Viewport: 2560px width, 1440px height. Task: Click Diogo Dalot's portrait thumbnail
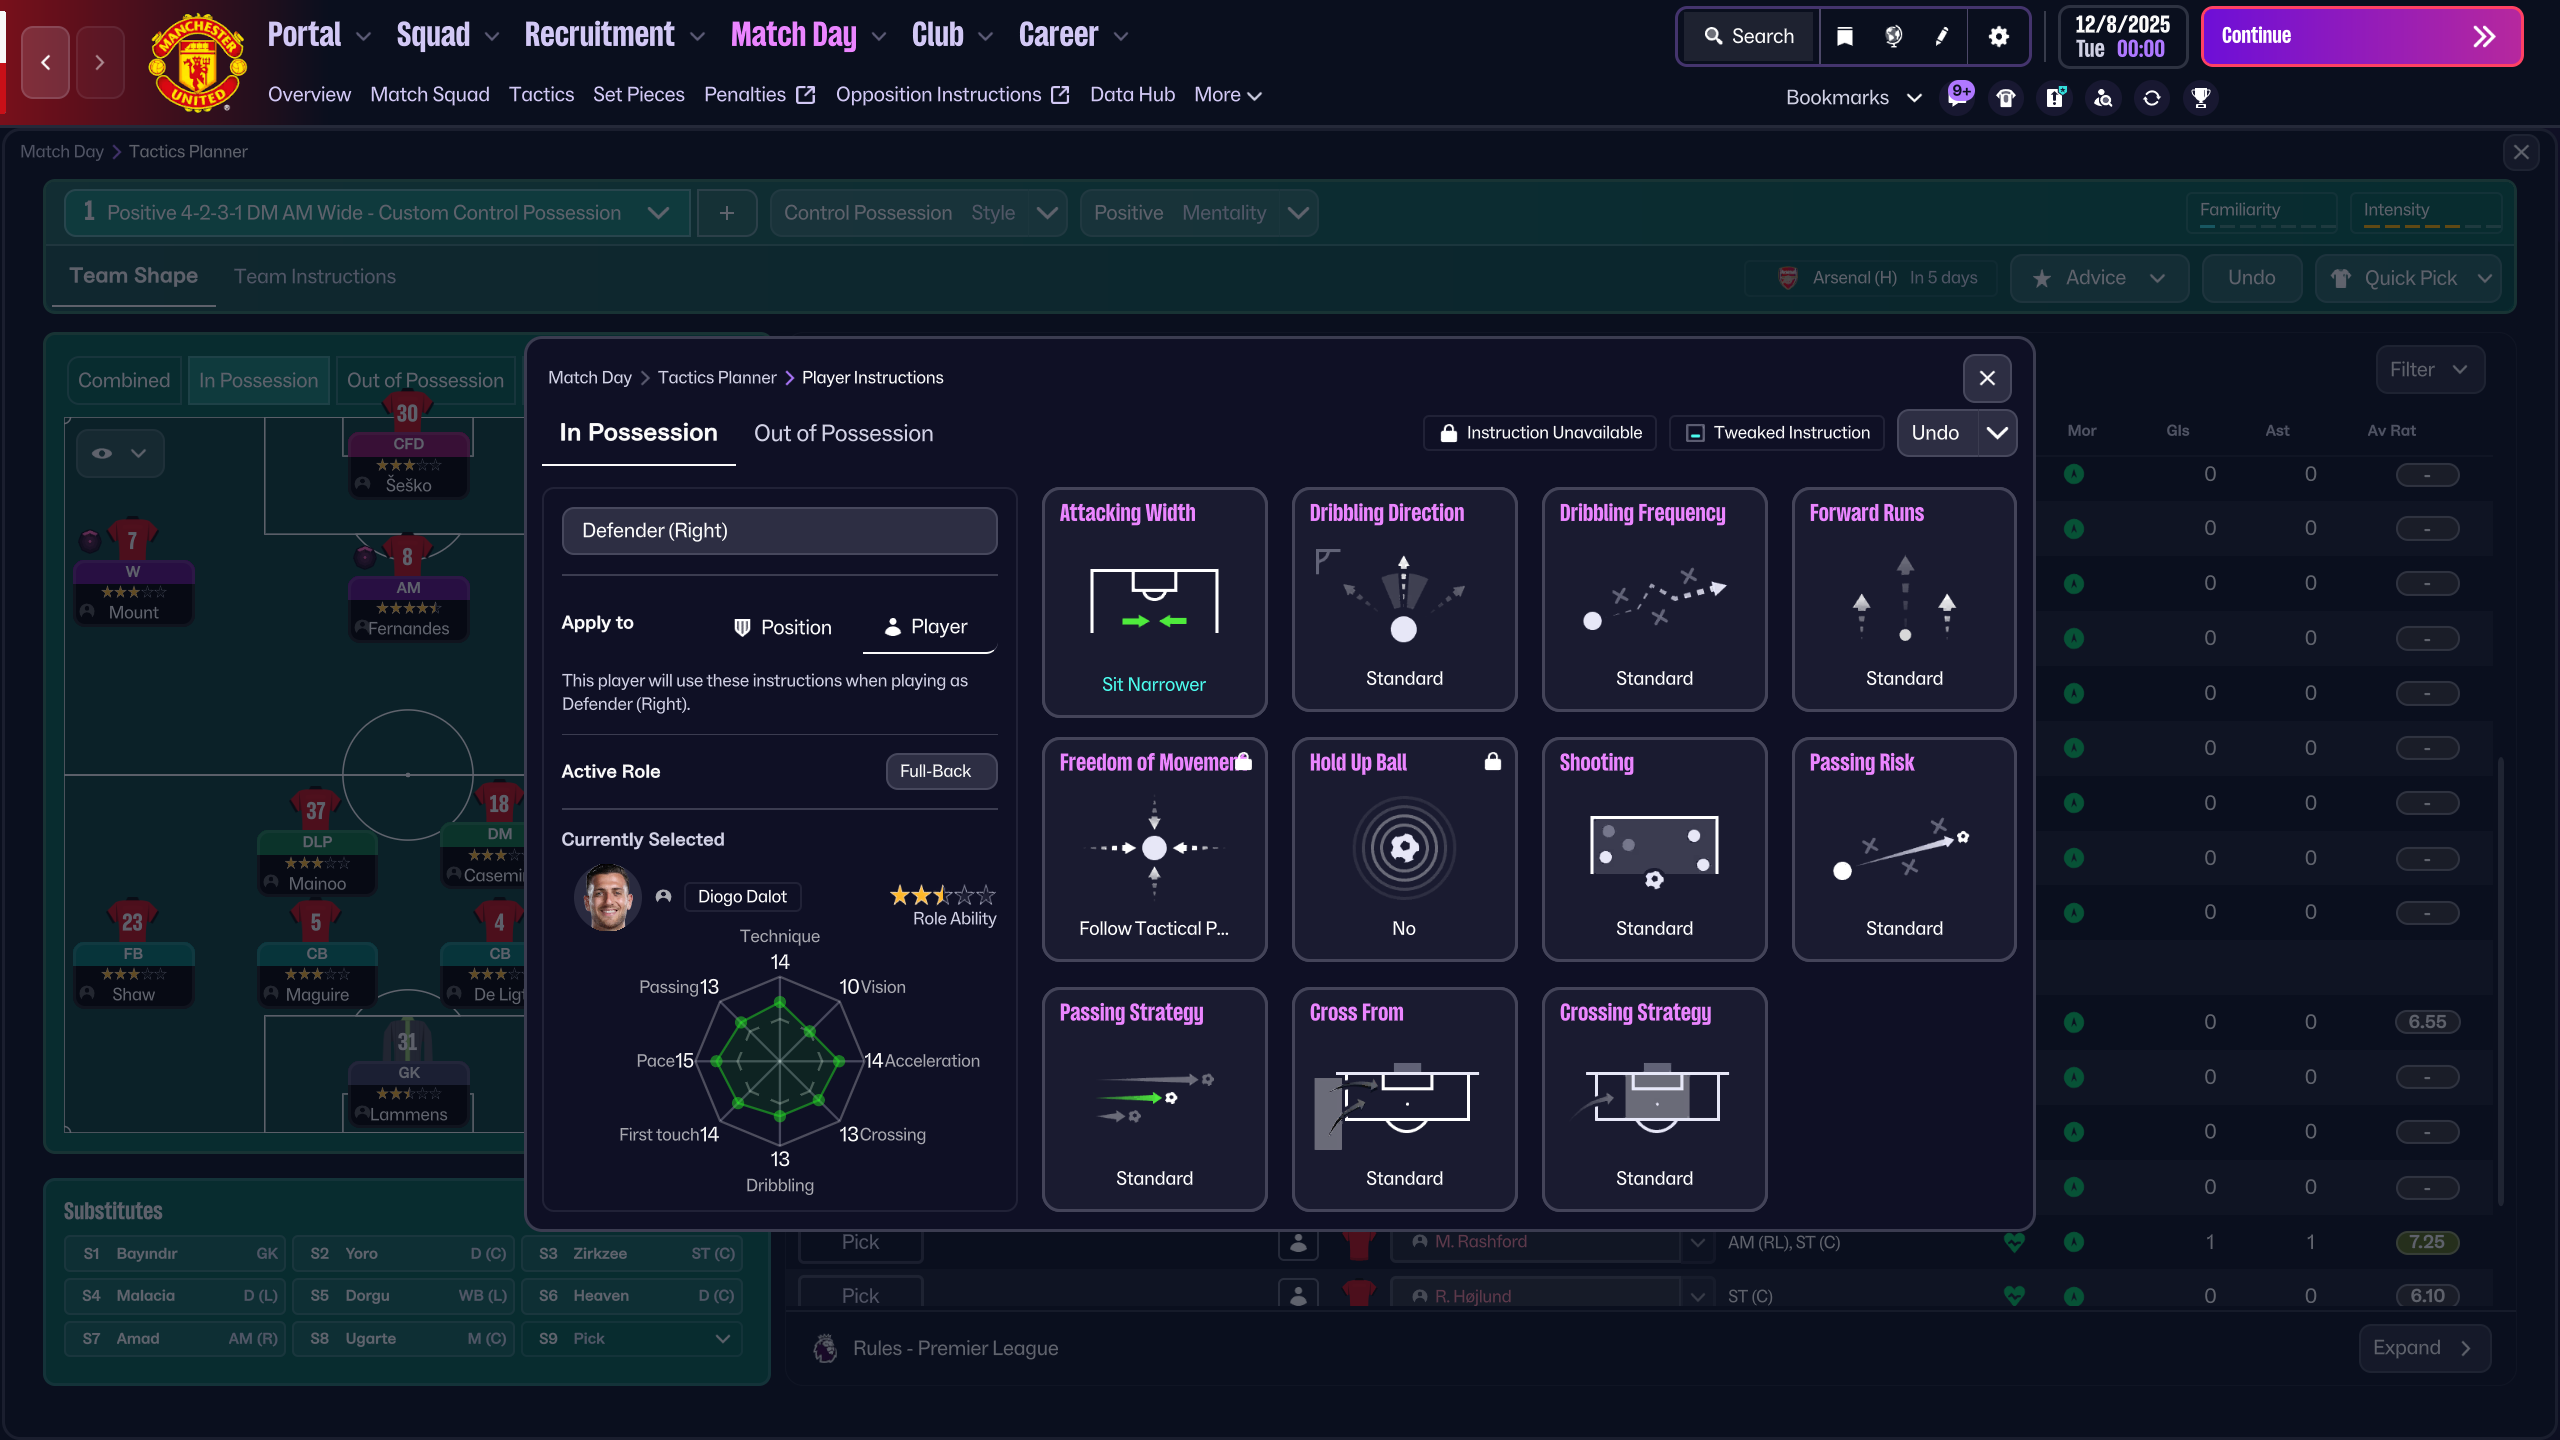click(607, 898)
